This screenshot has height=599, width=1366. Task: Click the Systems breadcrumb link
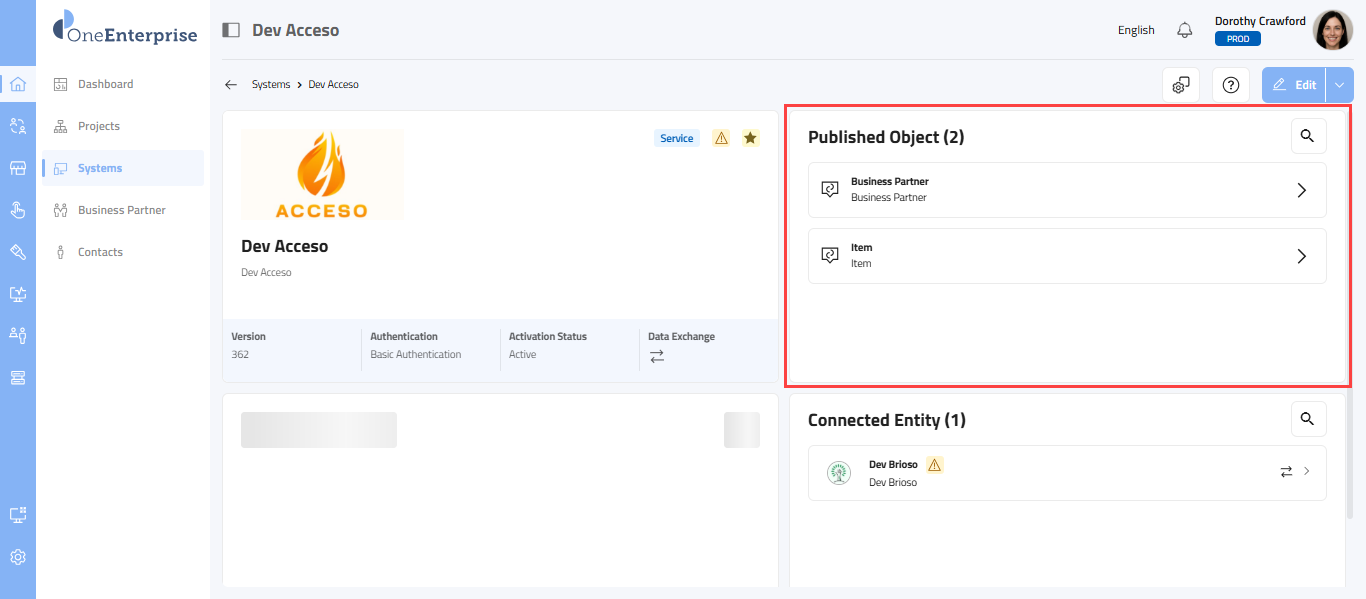click(x=271, y=85)
